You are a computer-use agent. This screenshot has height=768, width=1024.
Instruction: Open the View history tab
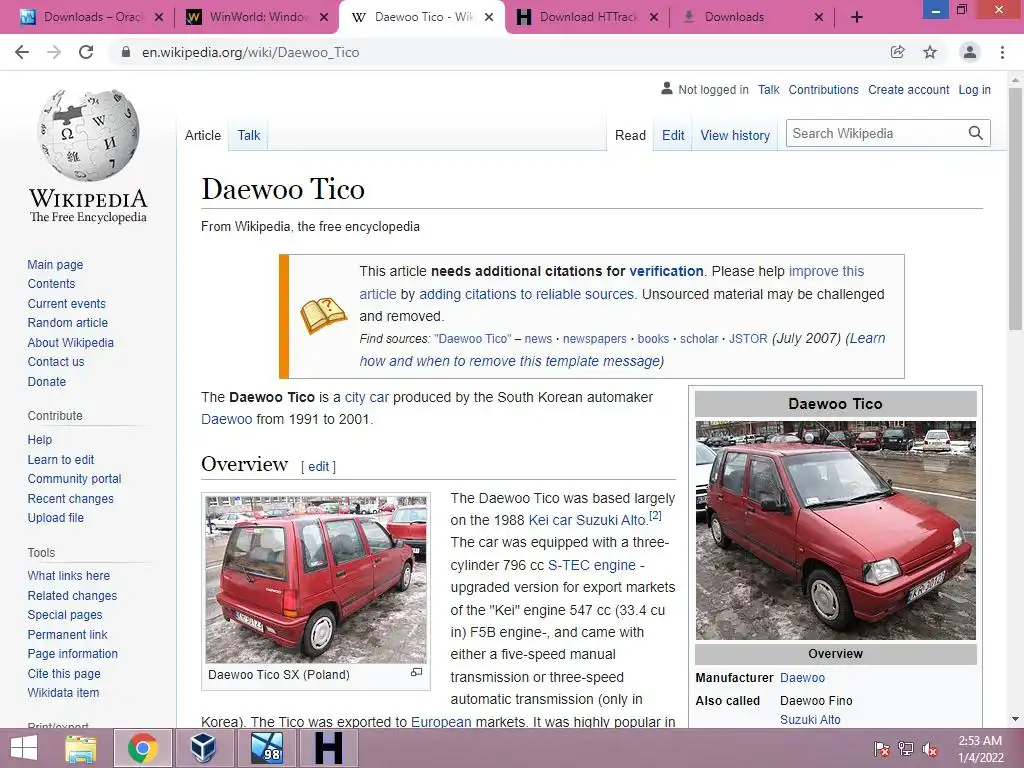(735, 135)
